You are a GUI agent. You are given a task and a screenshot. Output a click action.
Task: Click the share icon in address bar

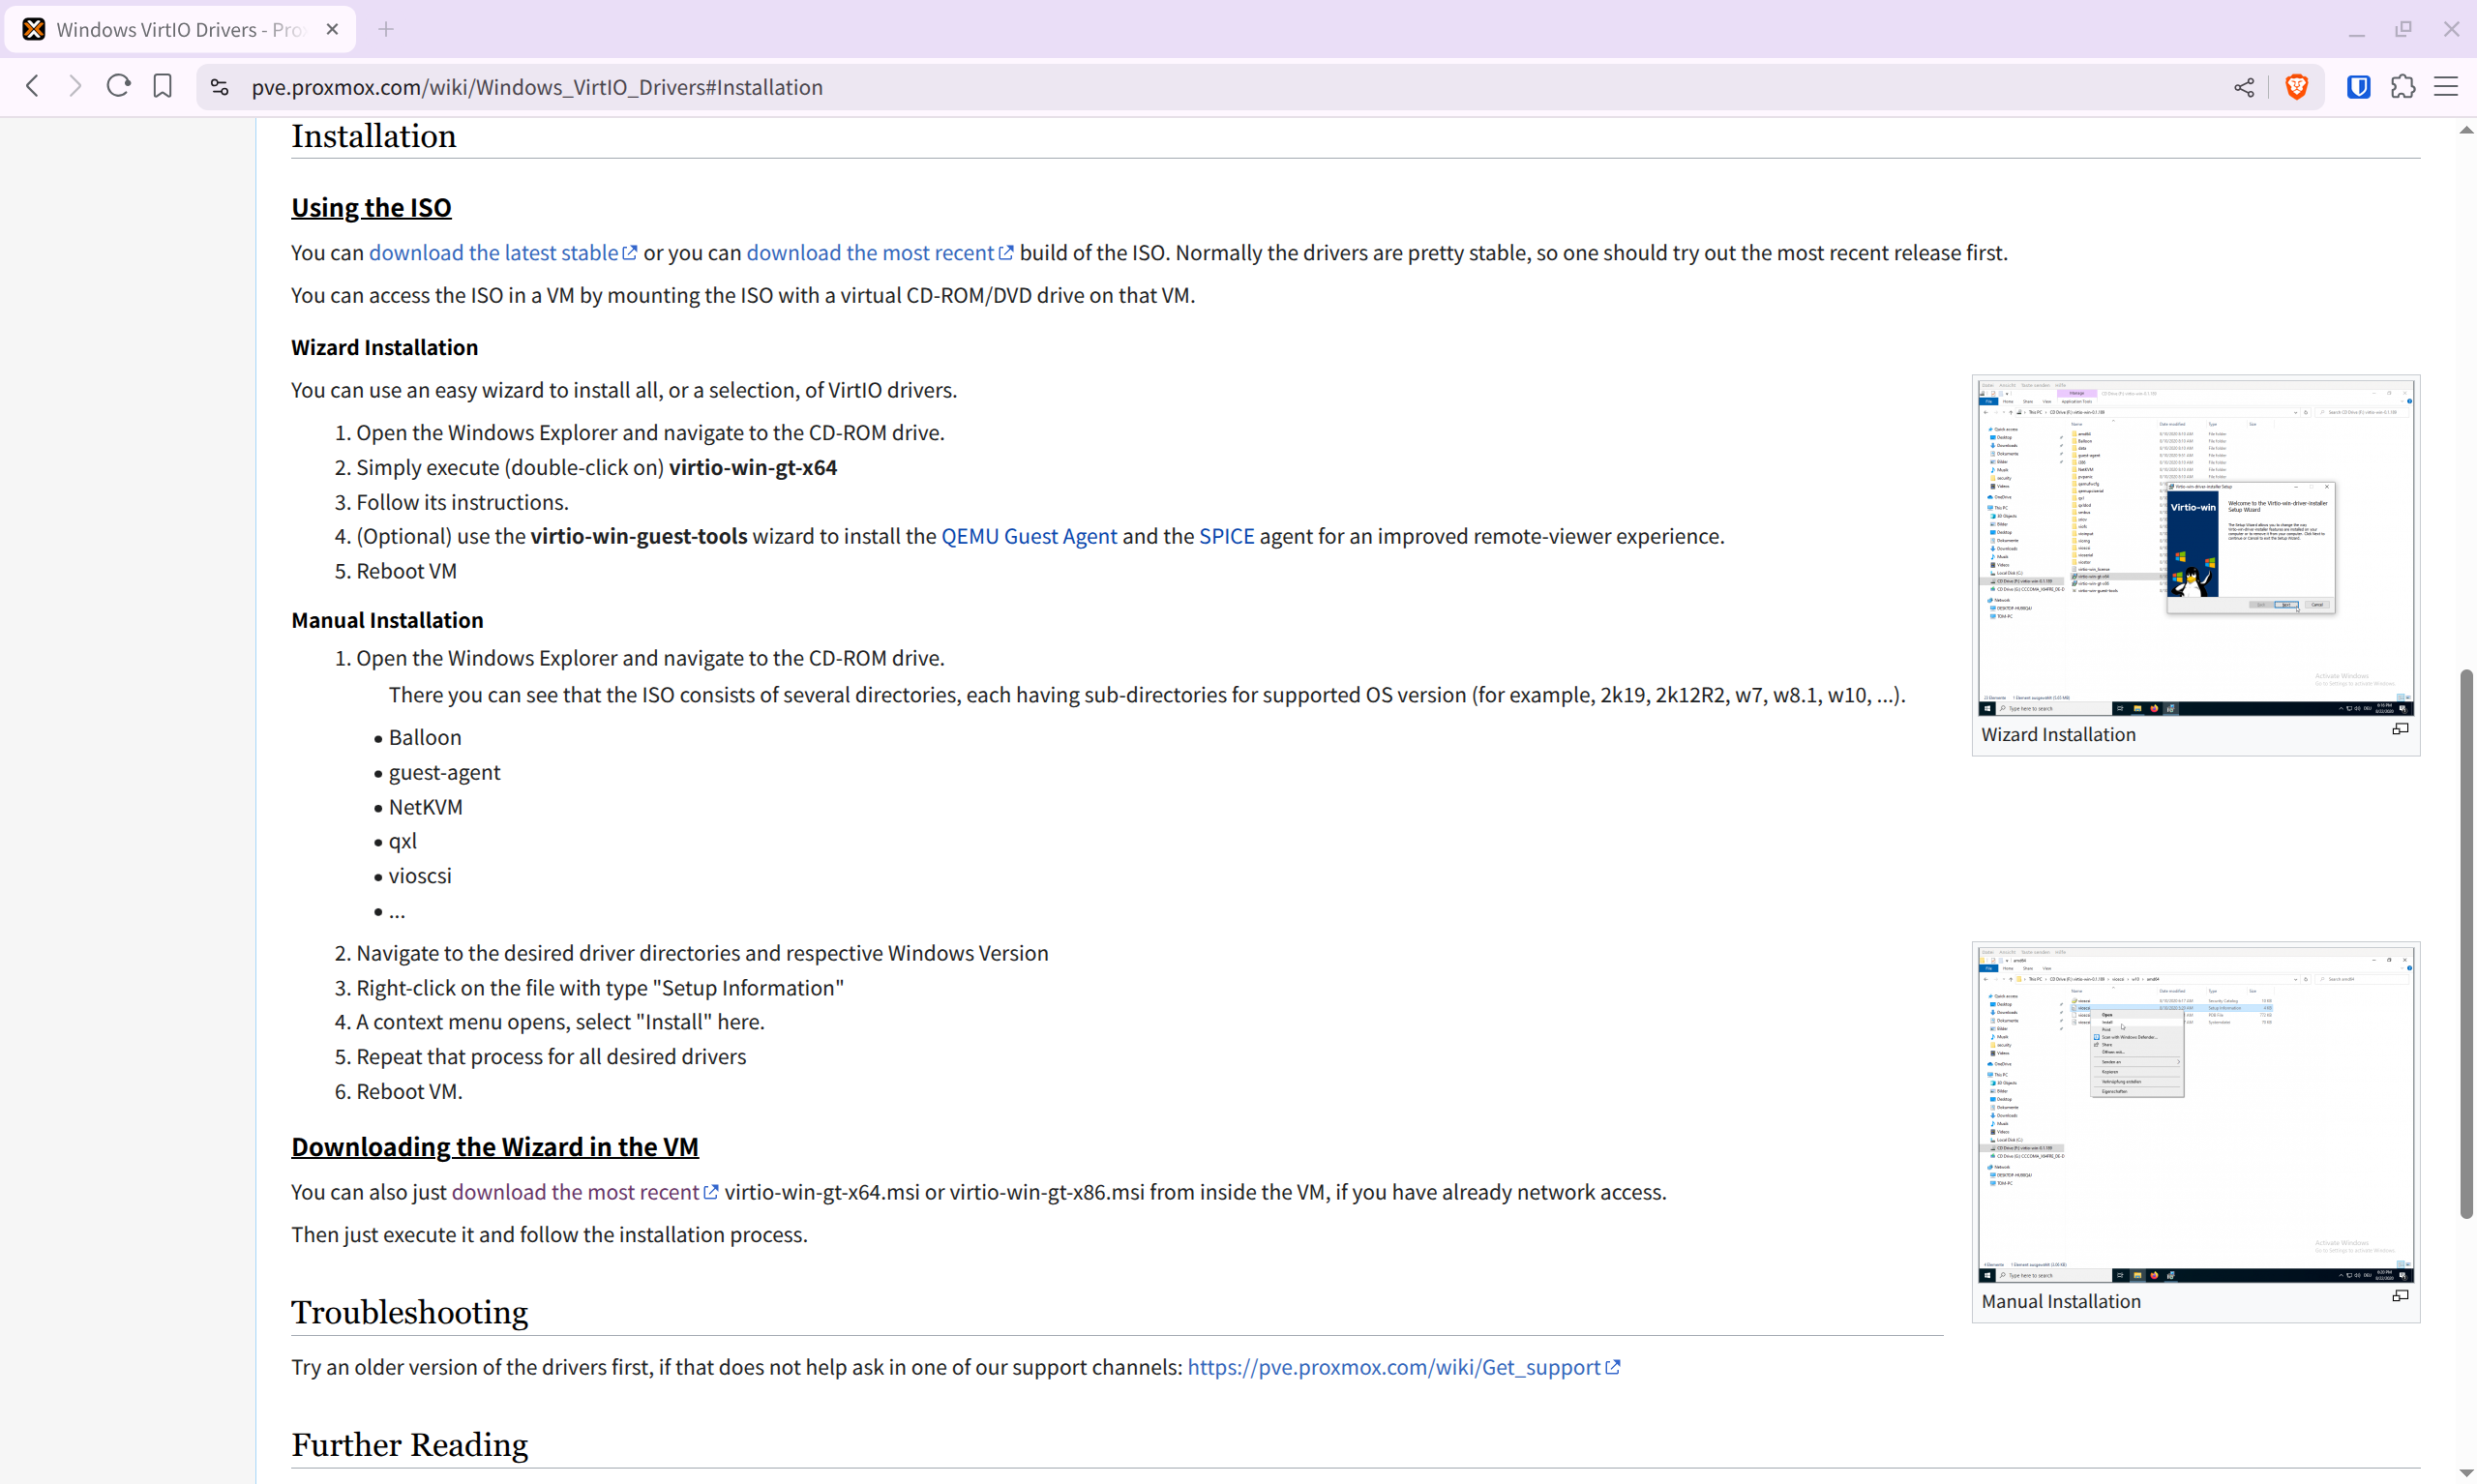pyautogui.click(x=2244, y=87)
